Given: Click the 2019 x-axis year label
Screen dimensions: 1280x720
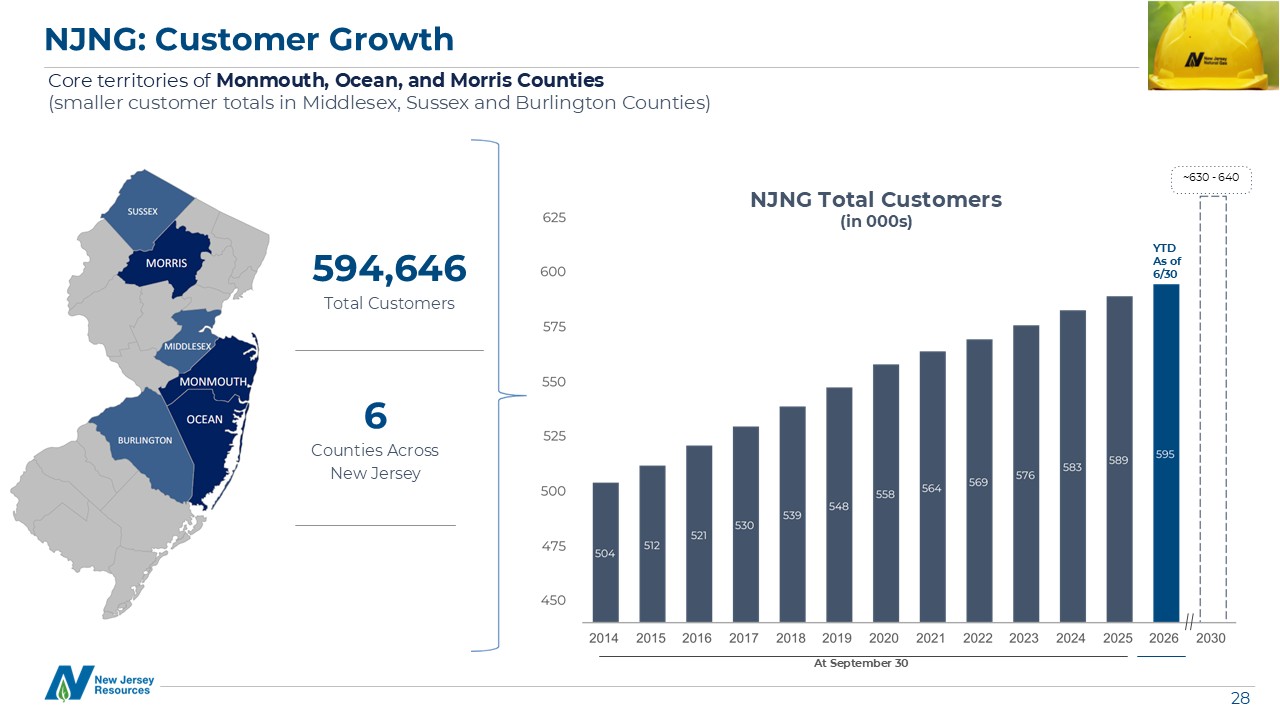Looking at the screenshot, I should tap(837, 638).
